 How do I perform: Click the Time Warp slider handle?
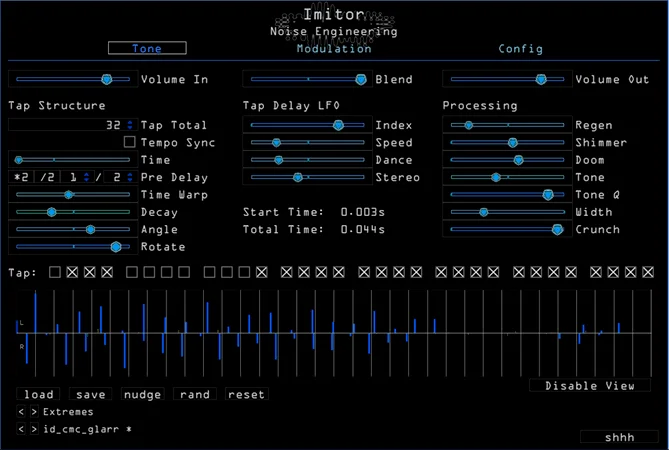pyautogui.click(x=68, y=195)
